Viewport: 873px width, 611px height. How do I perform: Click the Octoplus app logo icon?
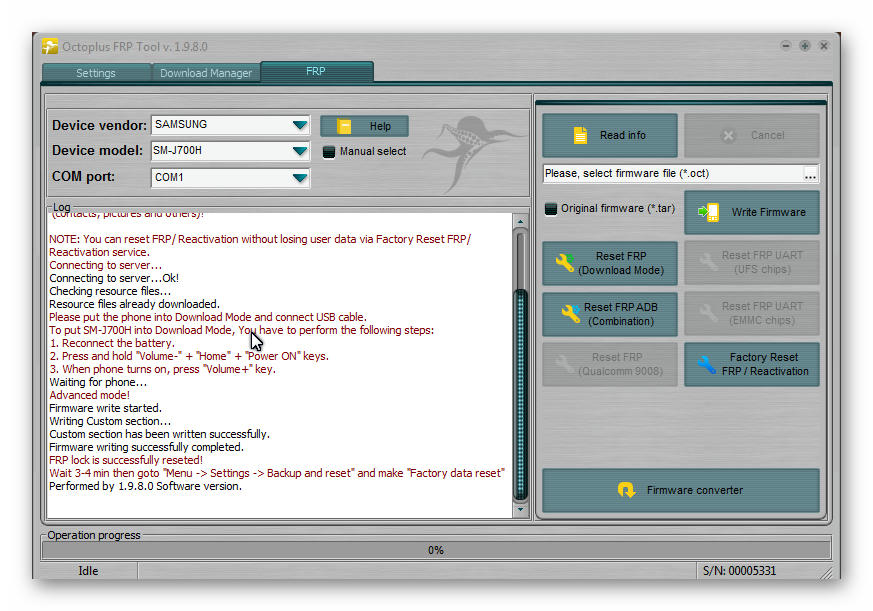pos(50,46)
